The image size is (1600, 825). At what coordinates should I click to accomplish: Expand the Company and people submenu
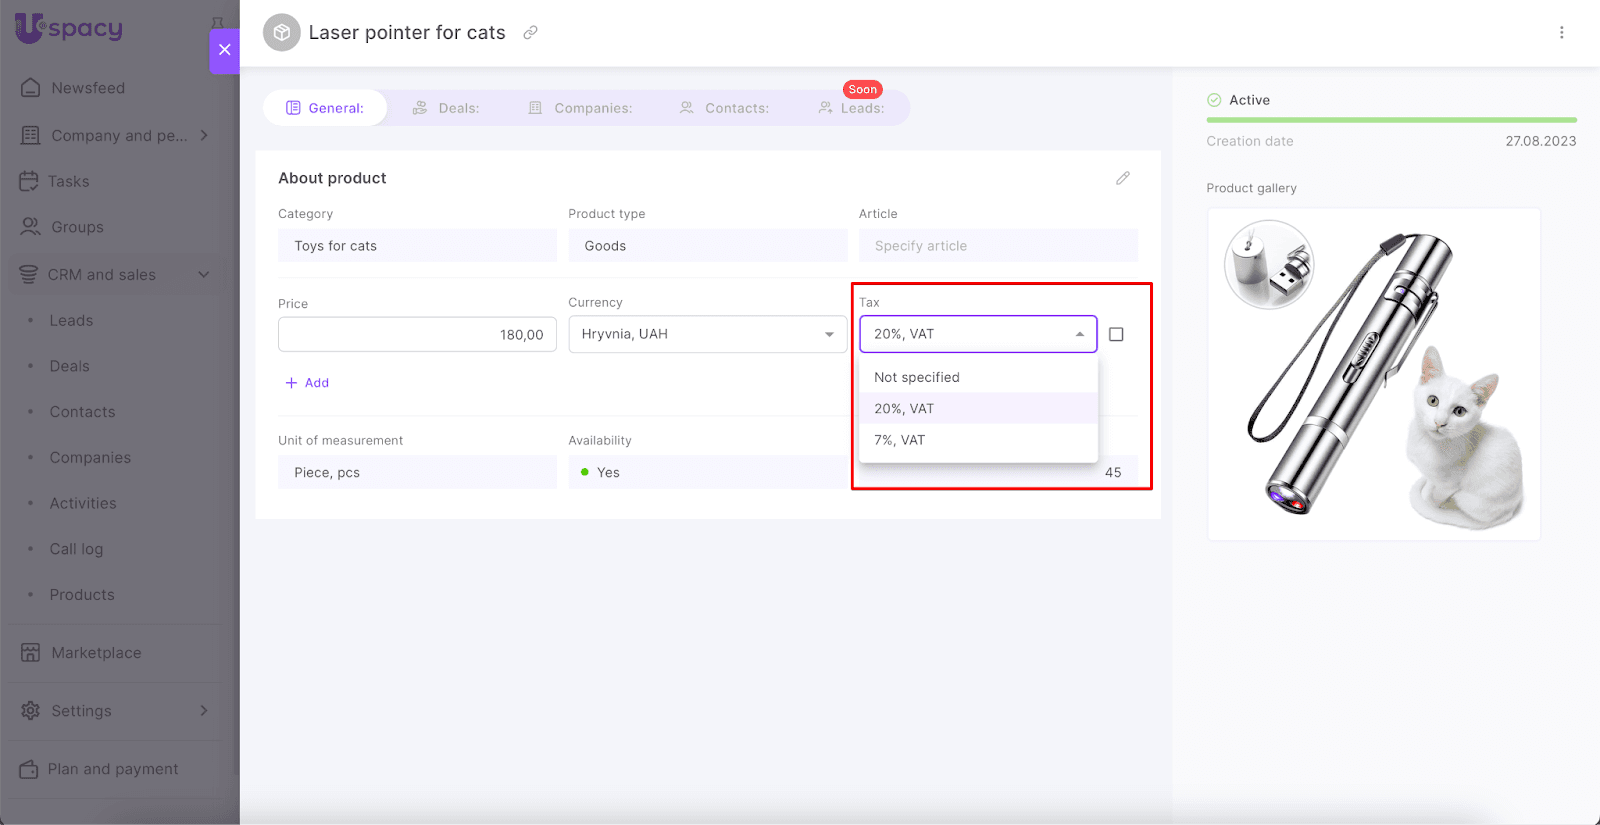click(204, 135)
